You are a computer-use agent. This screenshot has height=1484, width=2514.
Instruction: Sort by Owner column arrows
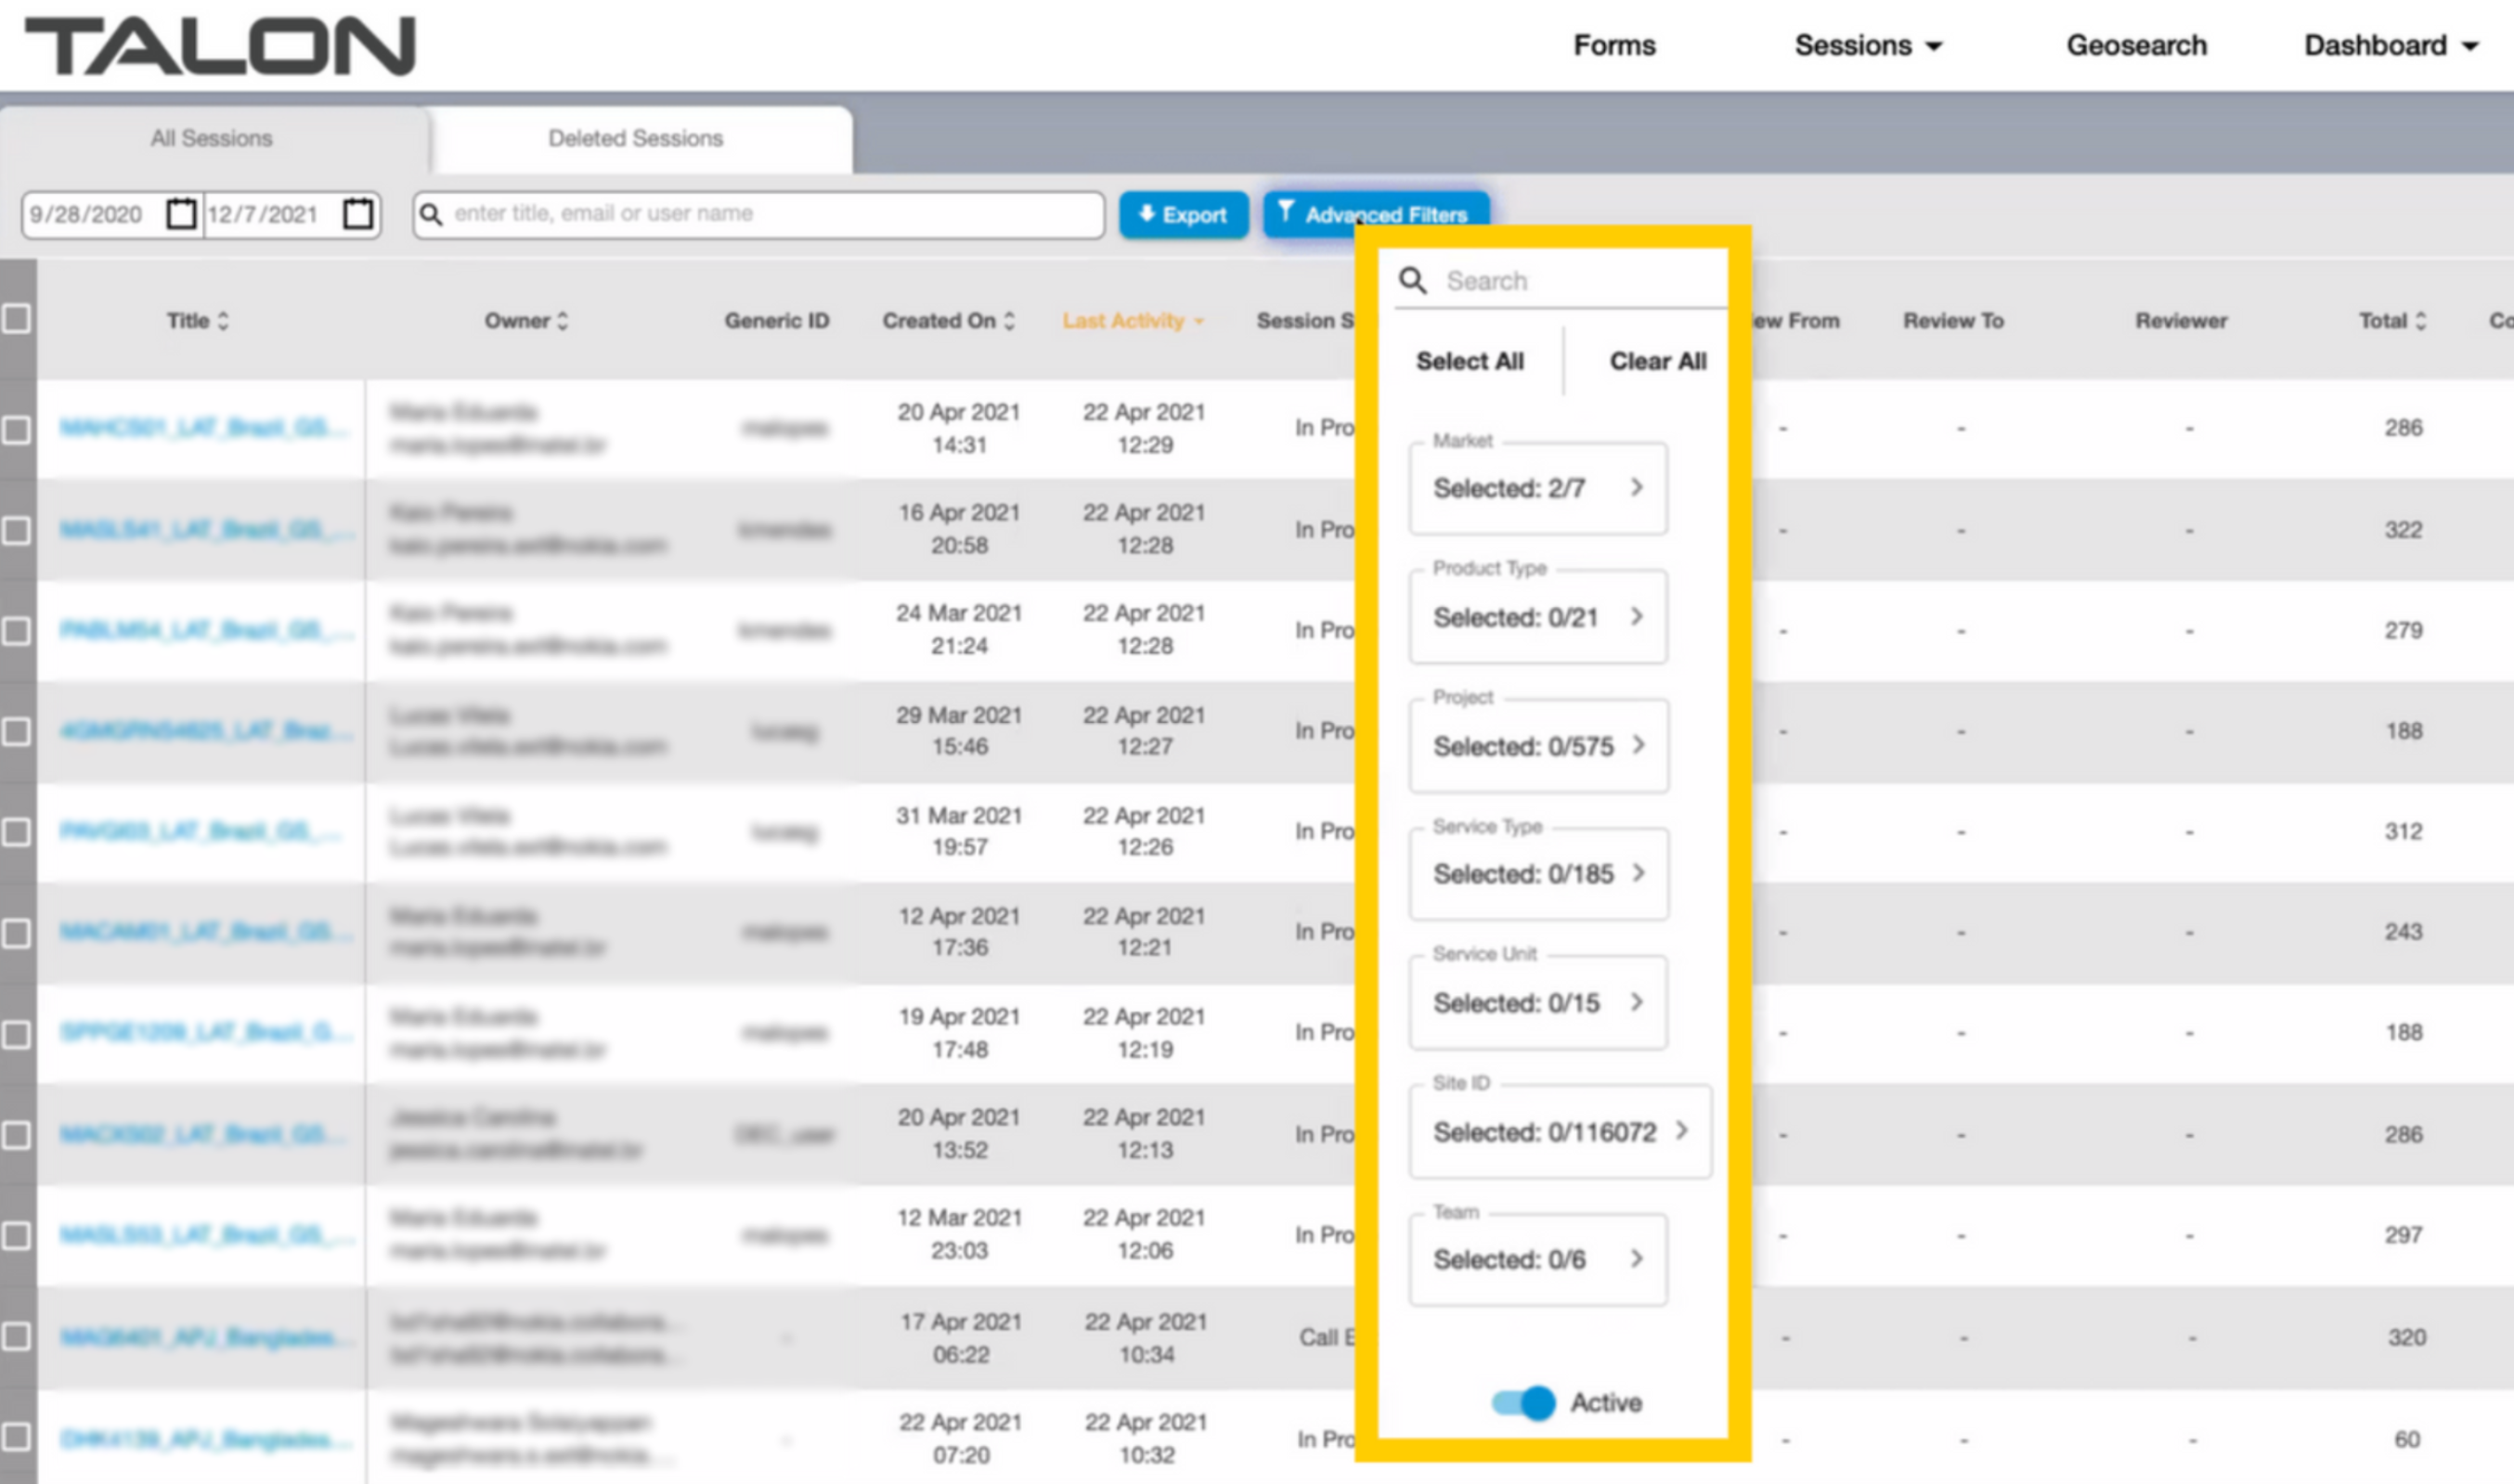click(563, 321)
